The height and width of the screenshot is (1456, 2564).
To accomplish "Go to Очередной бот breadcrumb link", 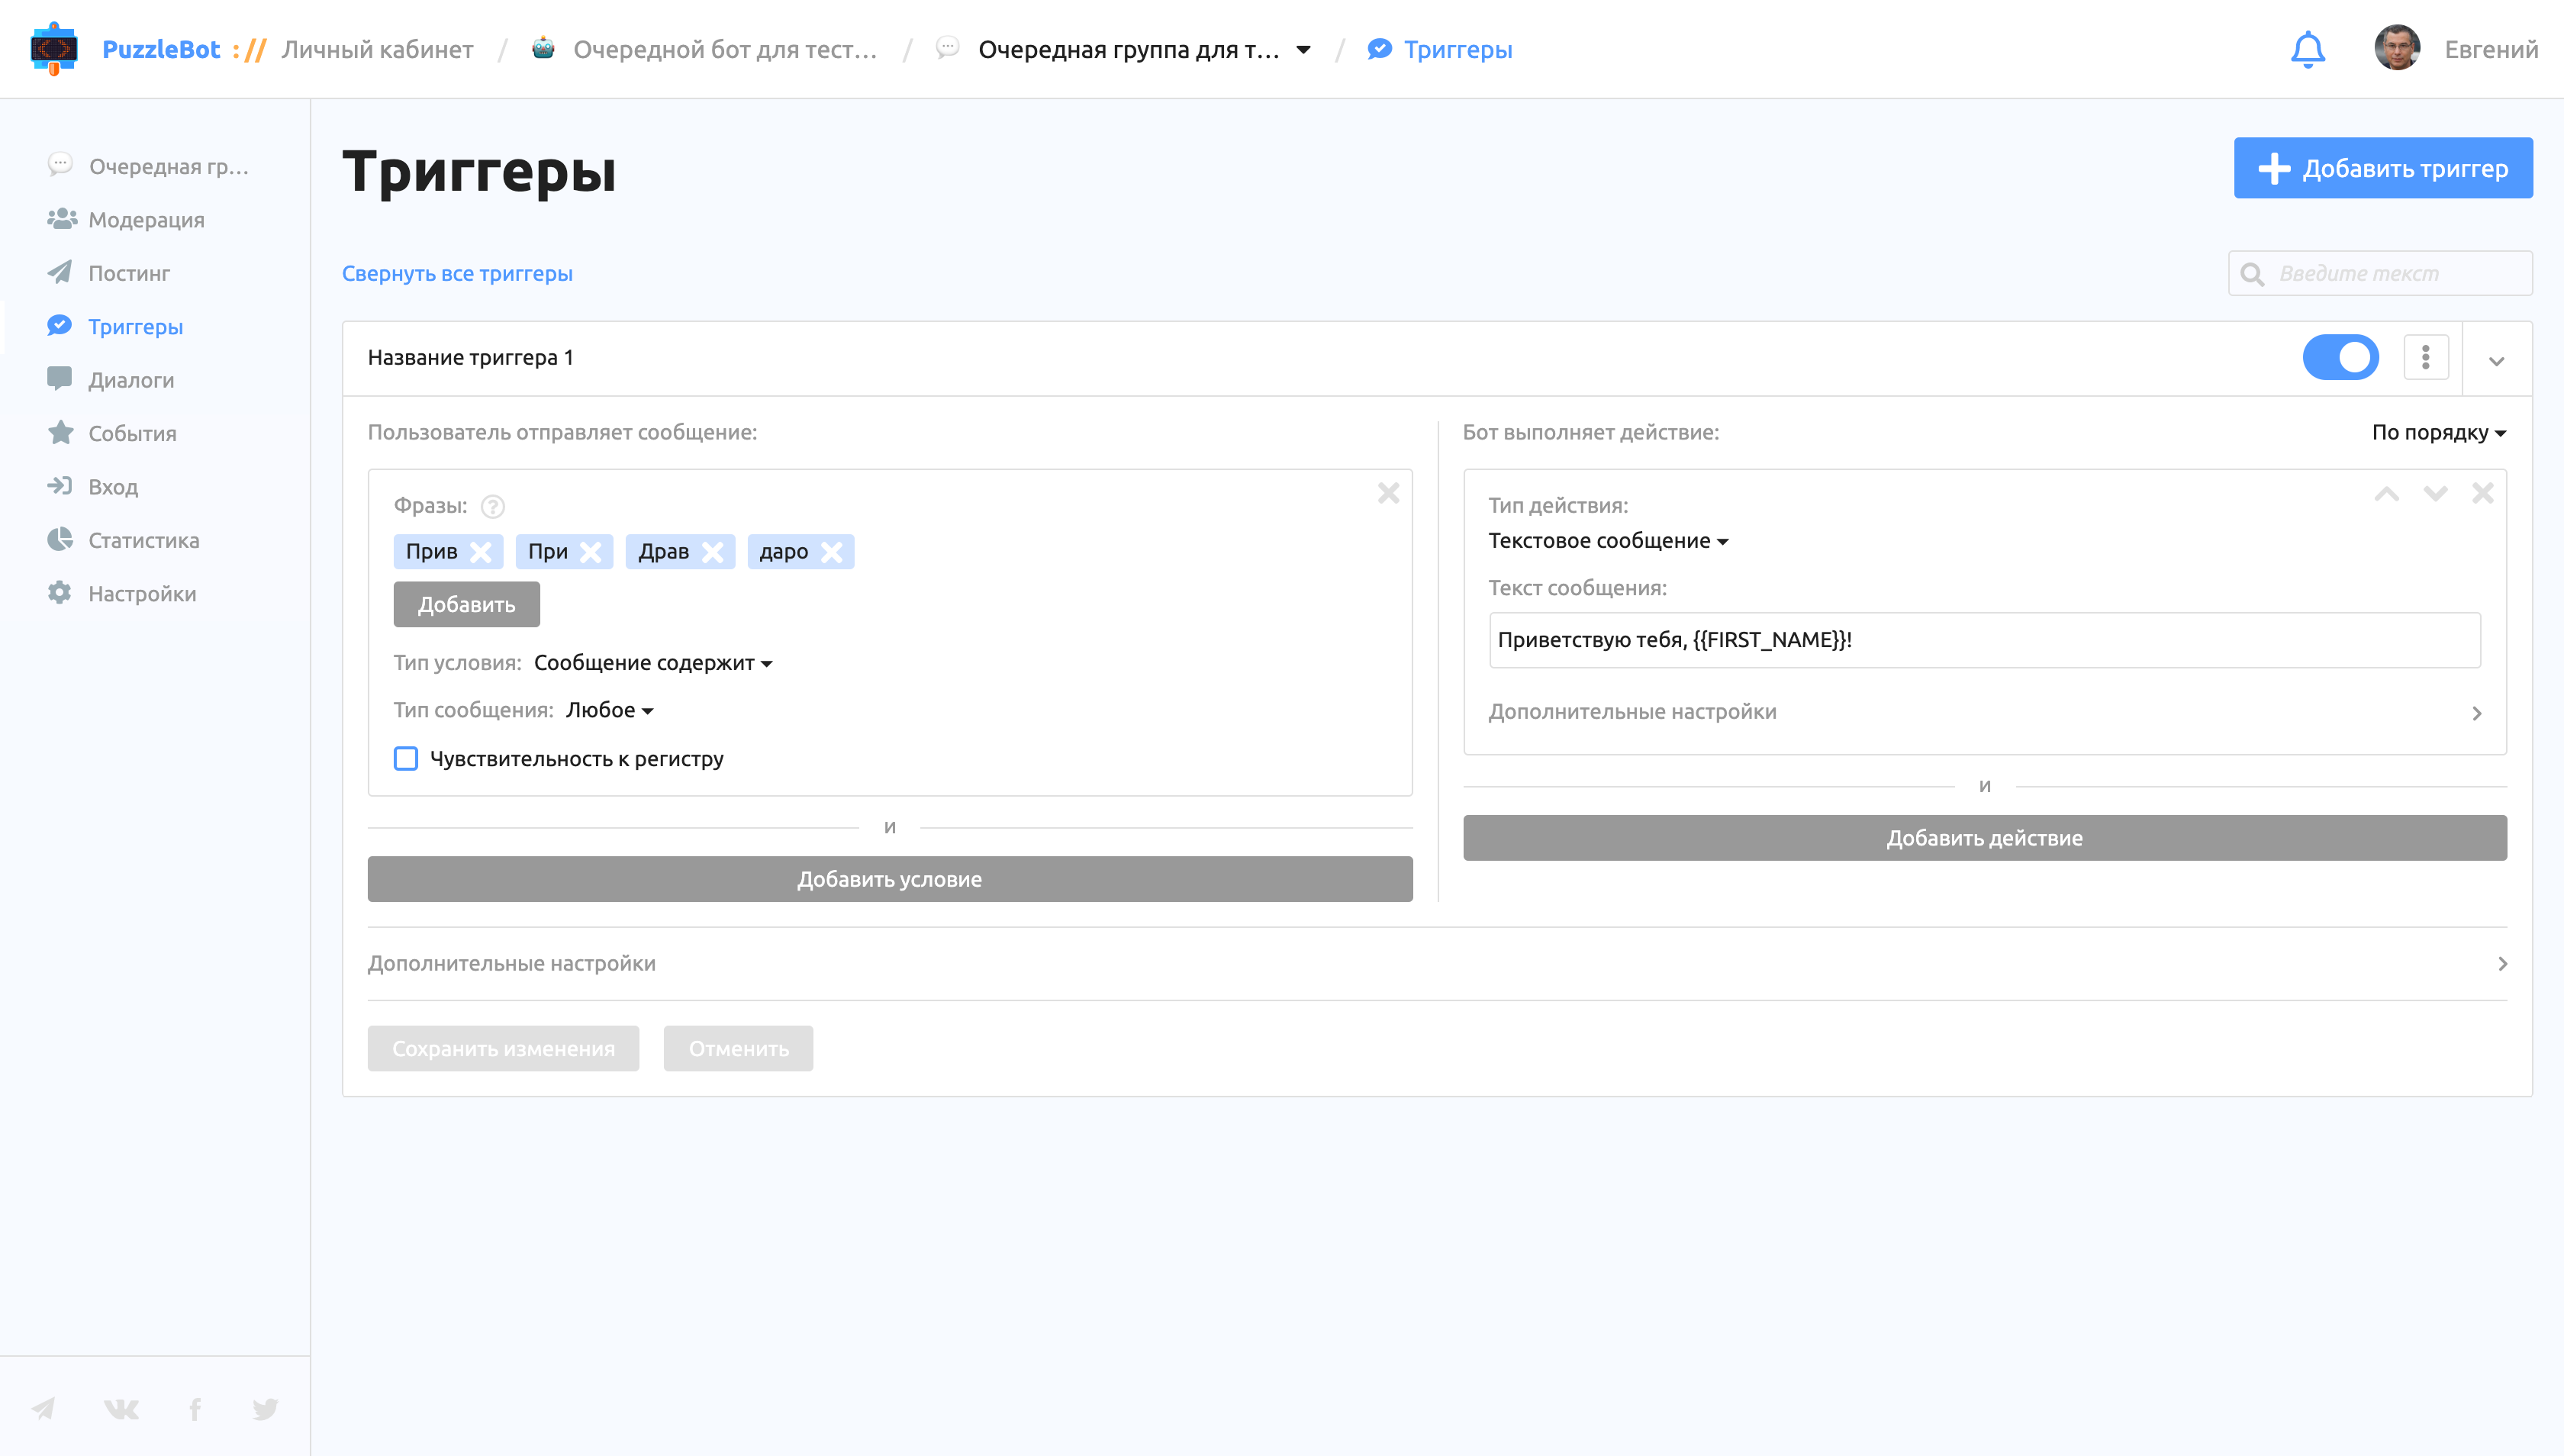I will pos(725,49).
